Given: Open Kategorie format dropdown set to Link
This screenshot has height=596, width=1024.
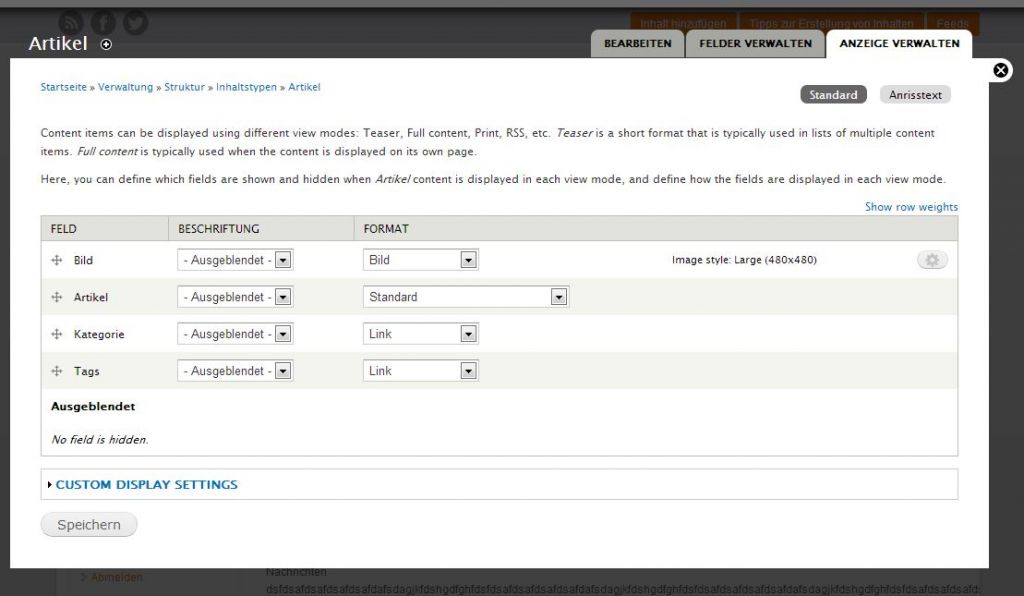Looking at the screenshot, I should click(421, 334).
